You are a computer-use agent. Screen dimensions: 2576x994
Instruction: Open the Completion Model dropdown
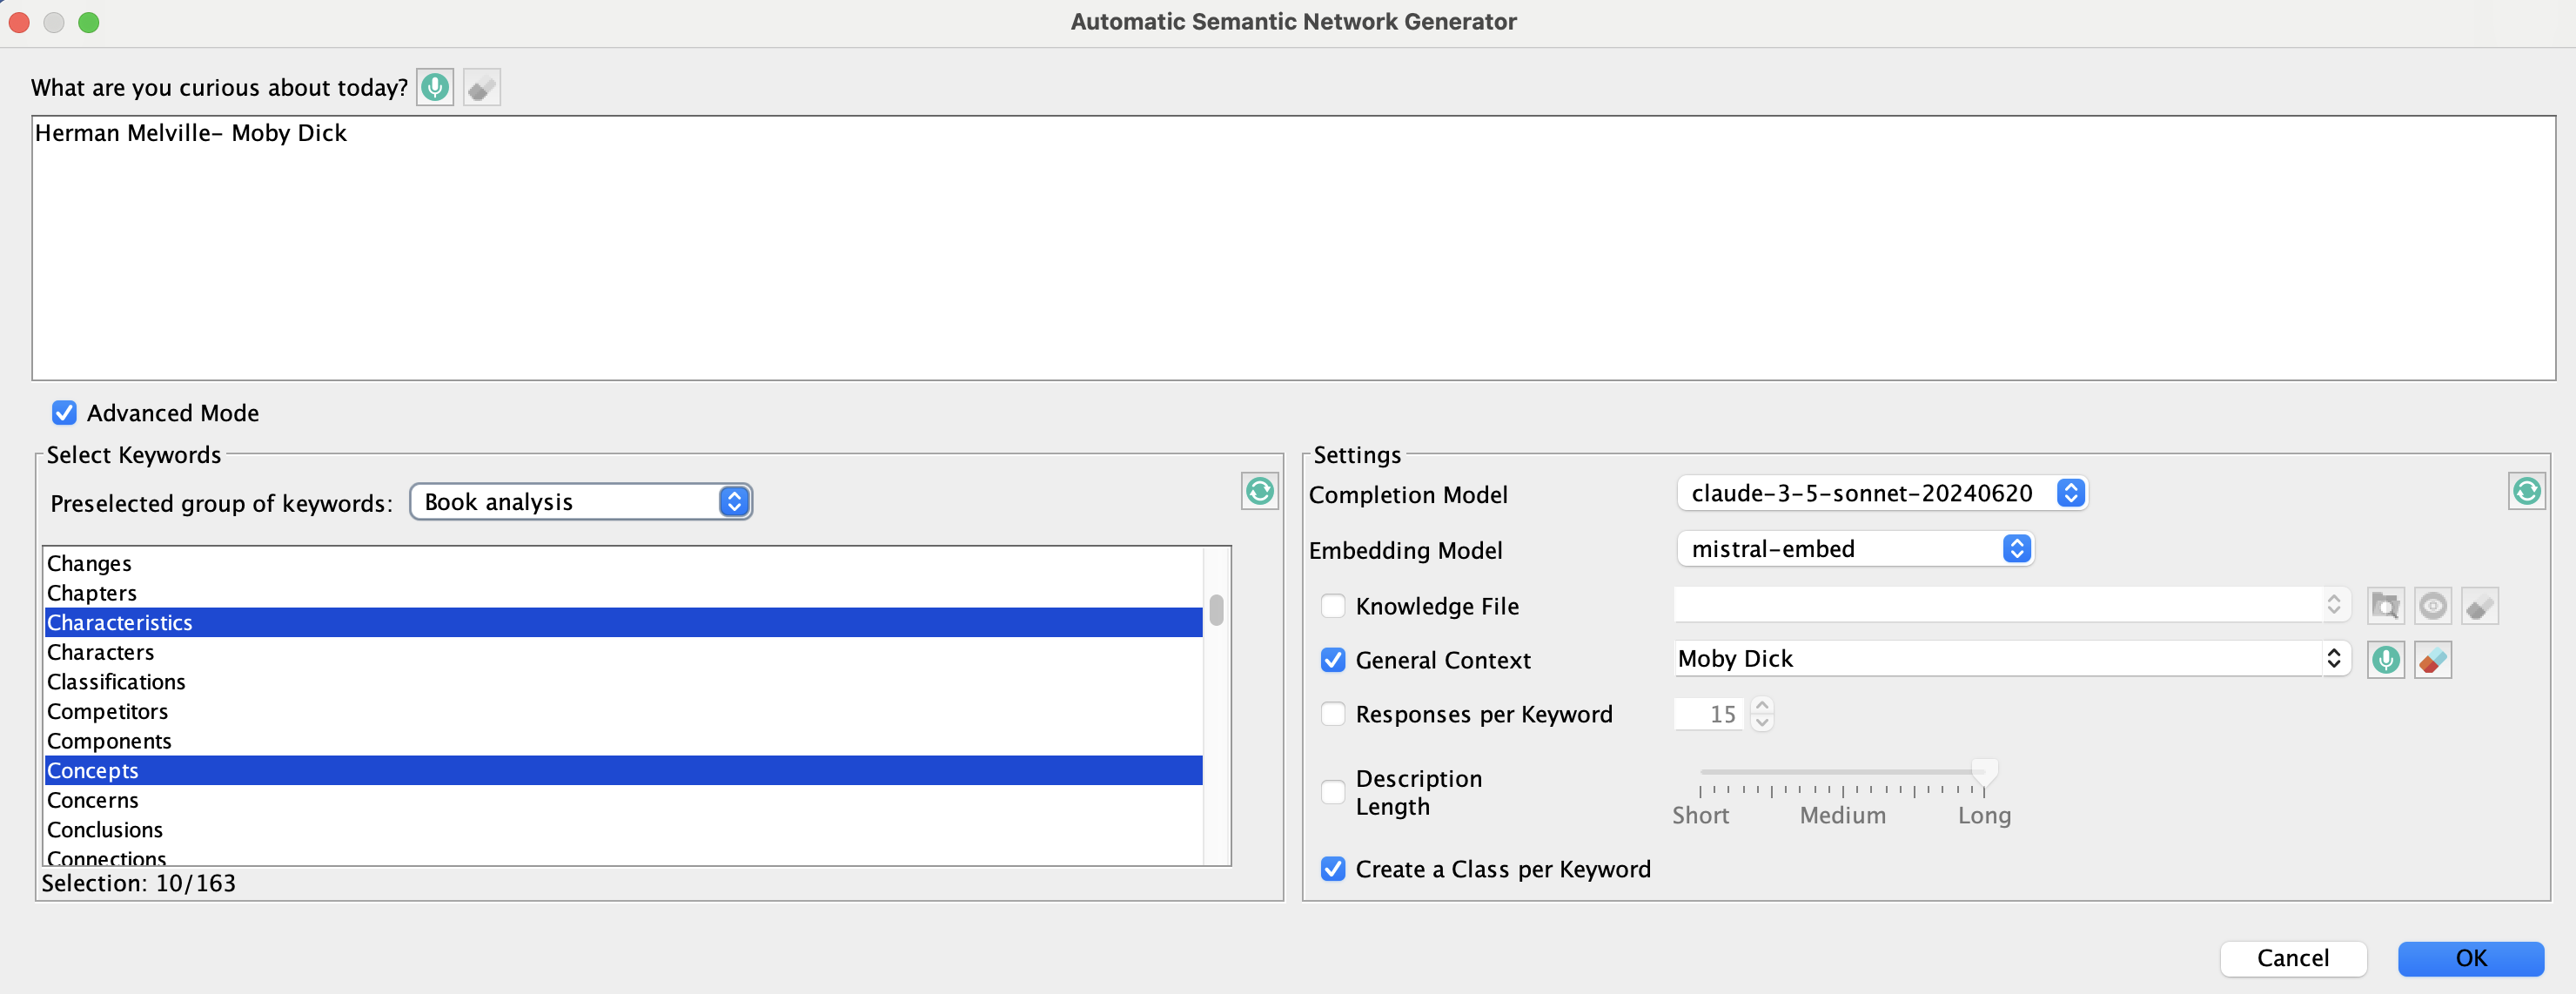click(1881, 493)
